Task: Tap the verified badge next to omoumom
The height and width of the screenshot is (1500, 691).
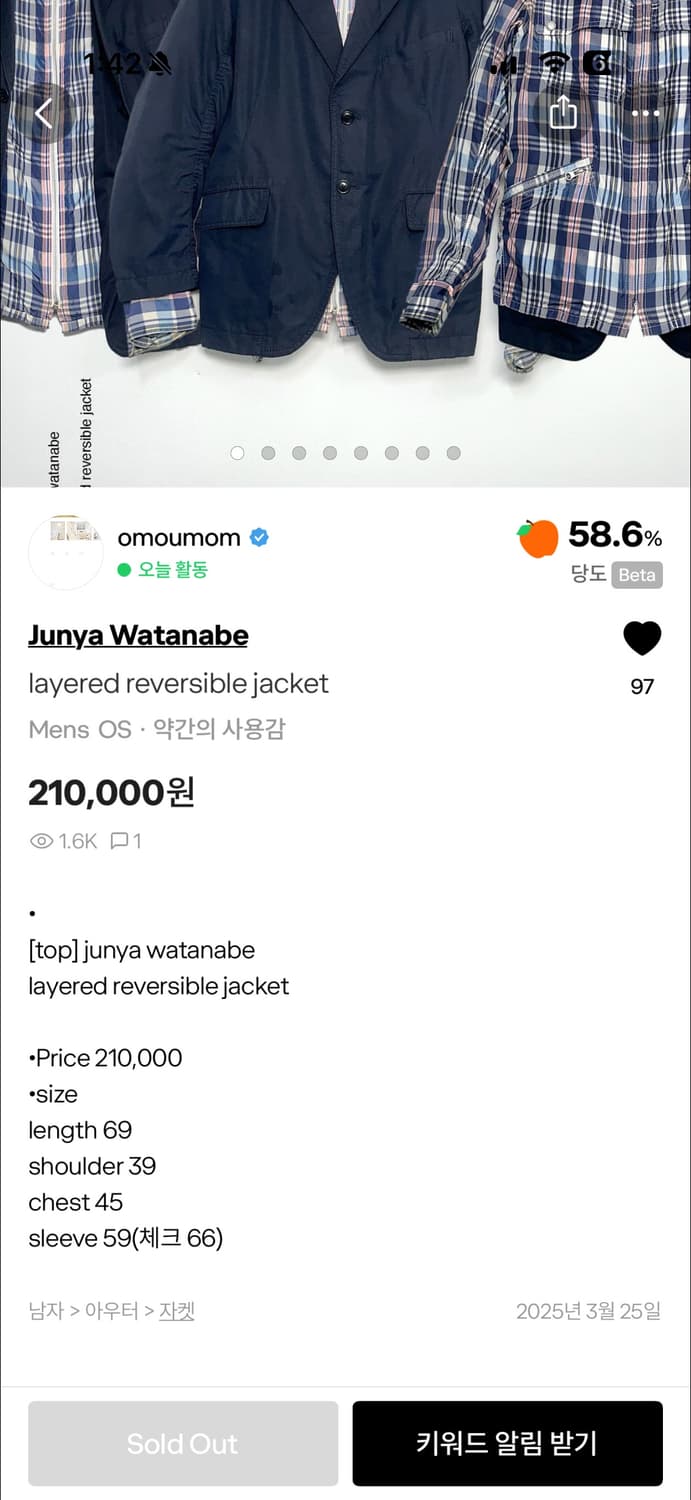Action: coord(259,537)
